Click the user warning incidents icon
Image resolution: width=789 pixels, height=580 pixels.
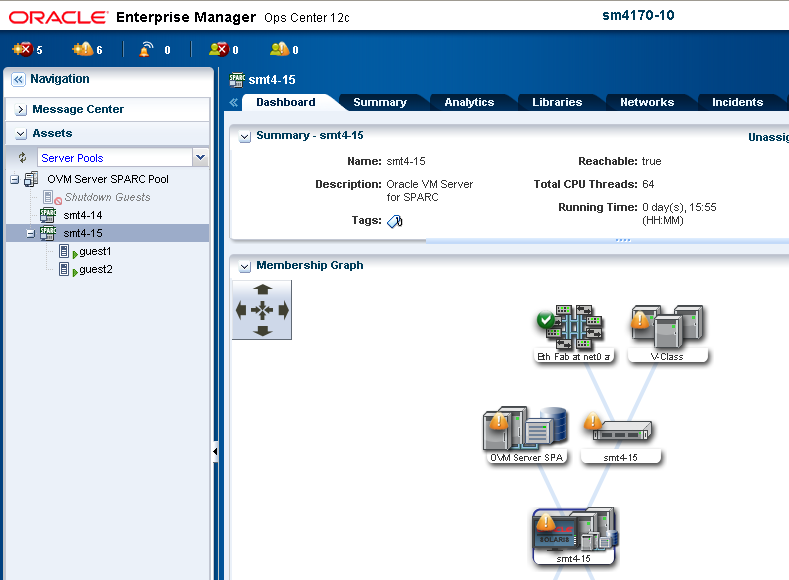(279, 49)
